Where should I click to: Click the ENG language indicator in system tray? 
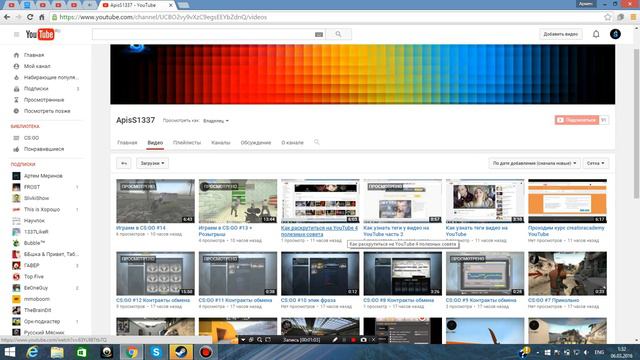pos(599,352)
